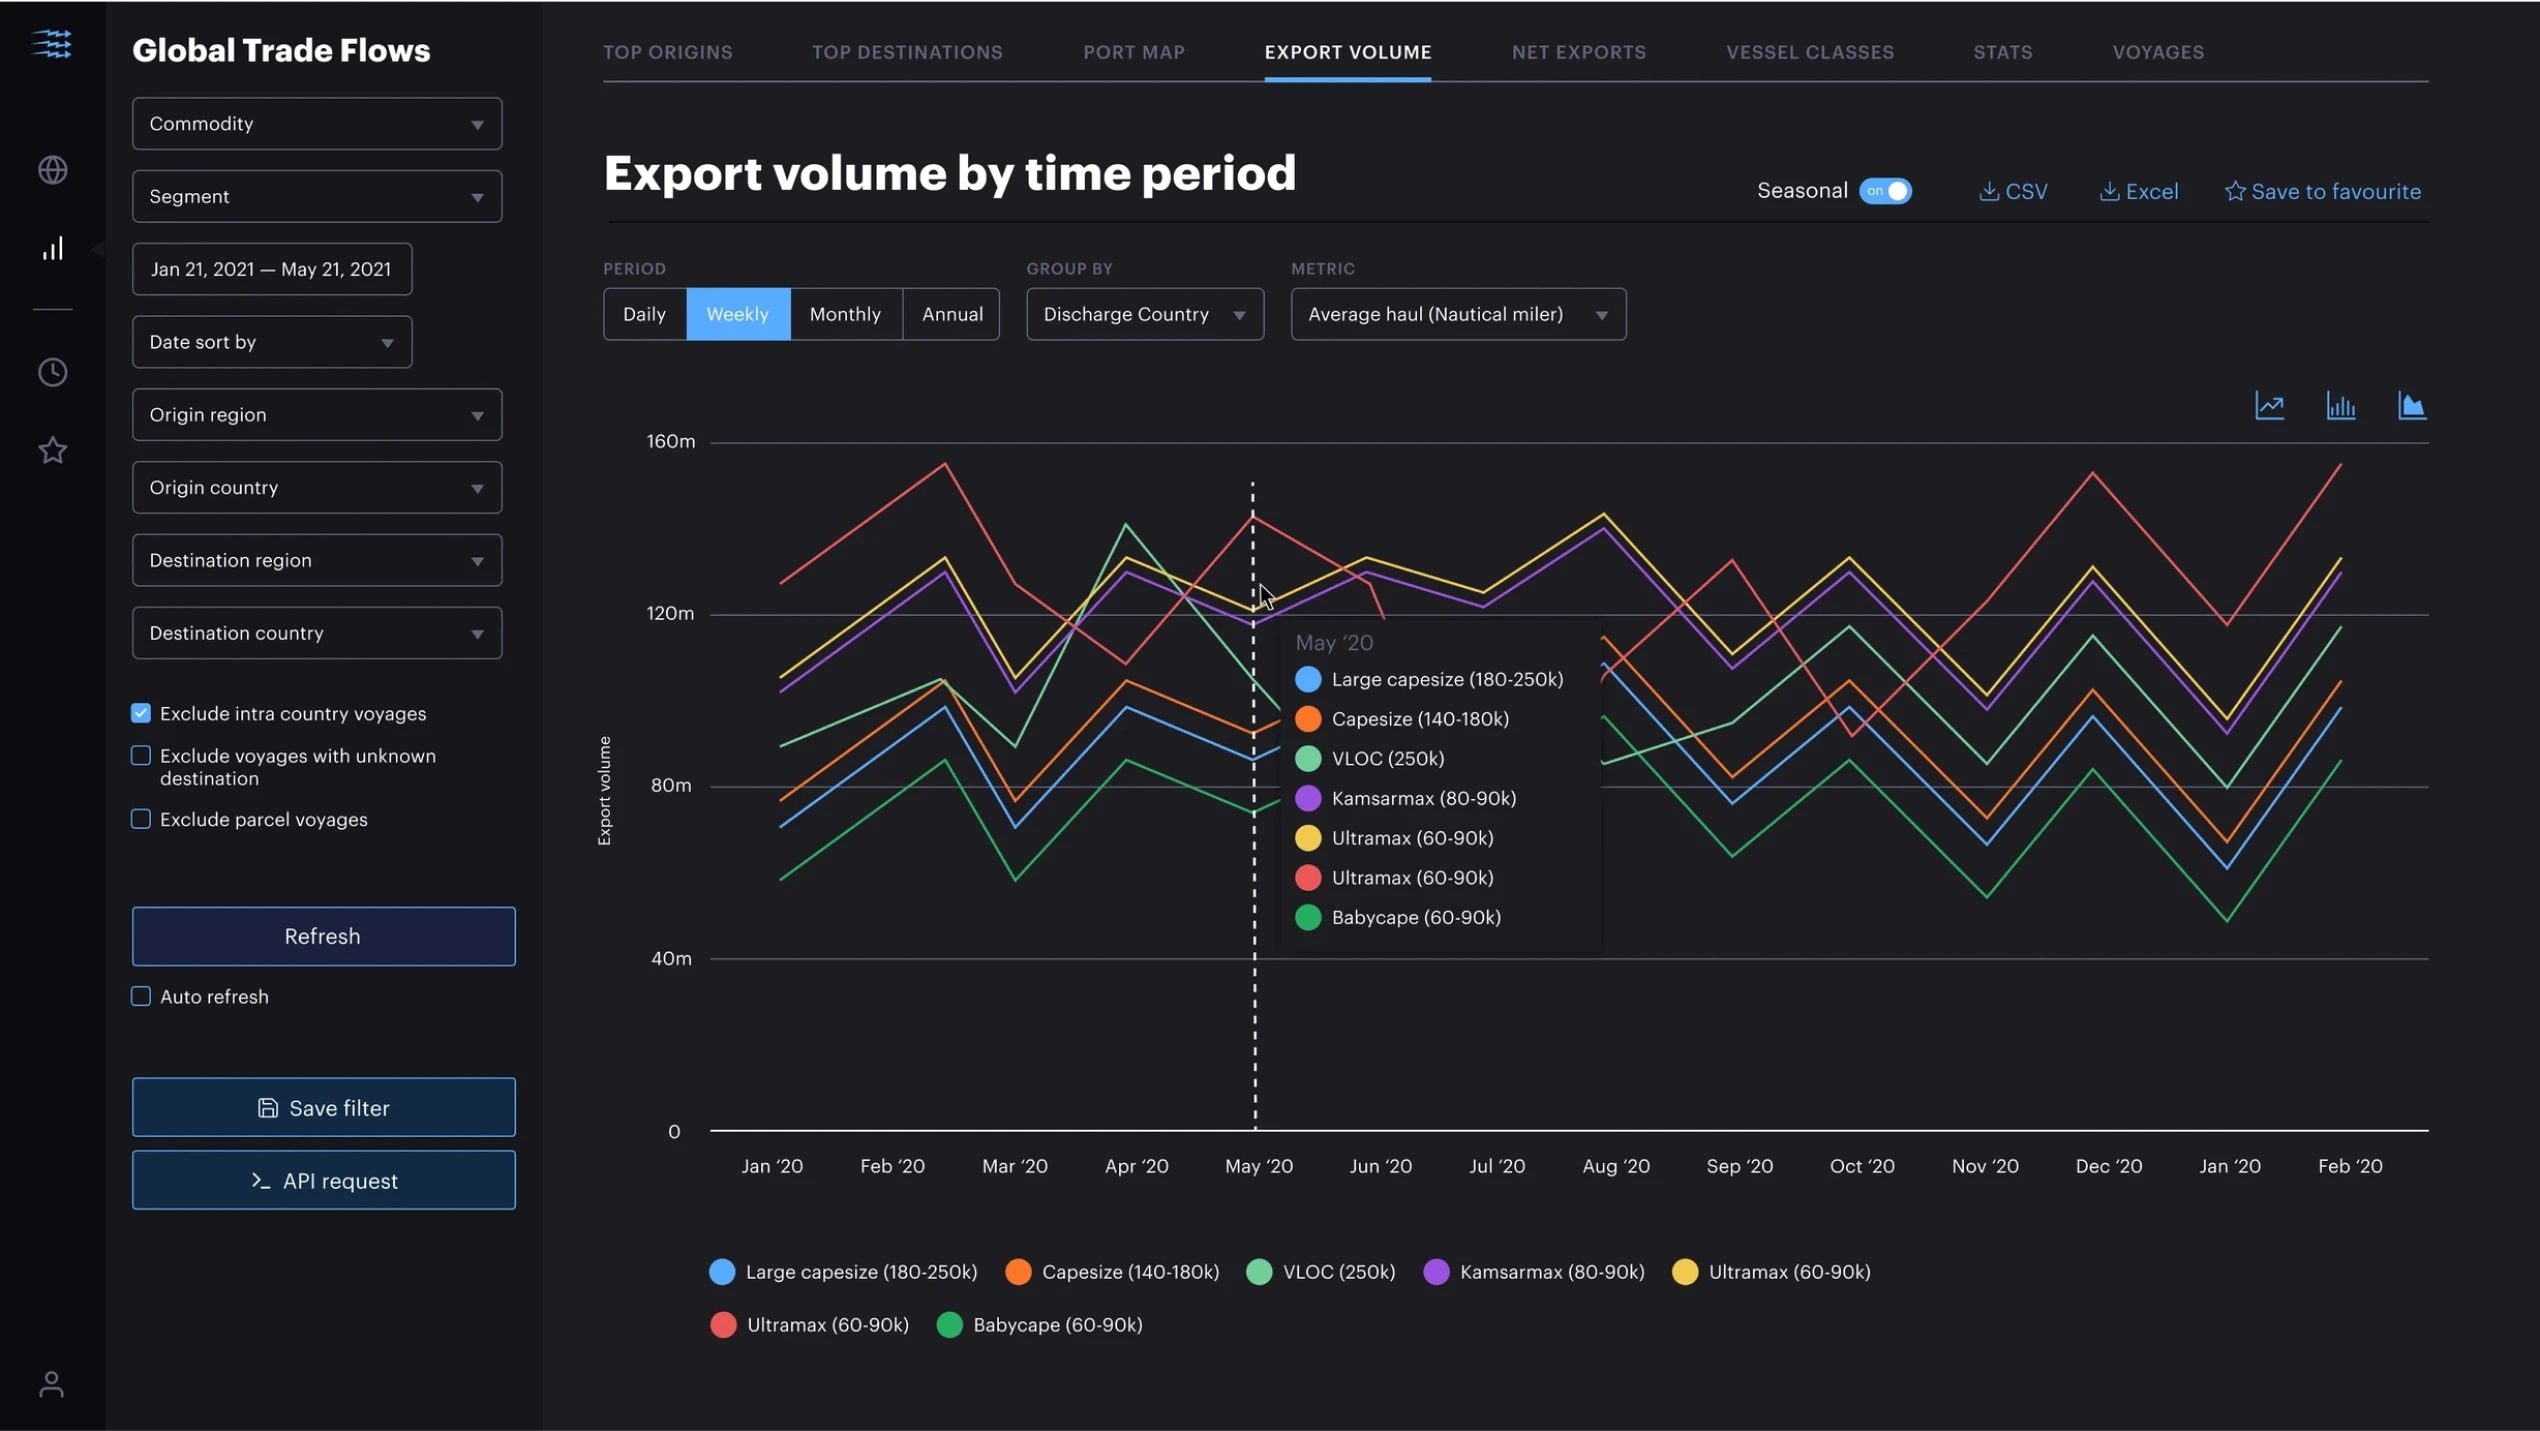Select the Weekly period option
Image resolution: width=2540 pixels, height=1431 pixels.
tap(738, 314)
